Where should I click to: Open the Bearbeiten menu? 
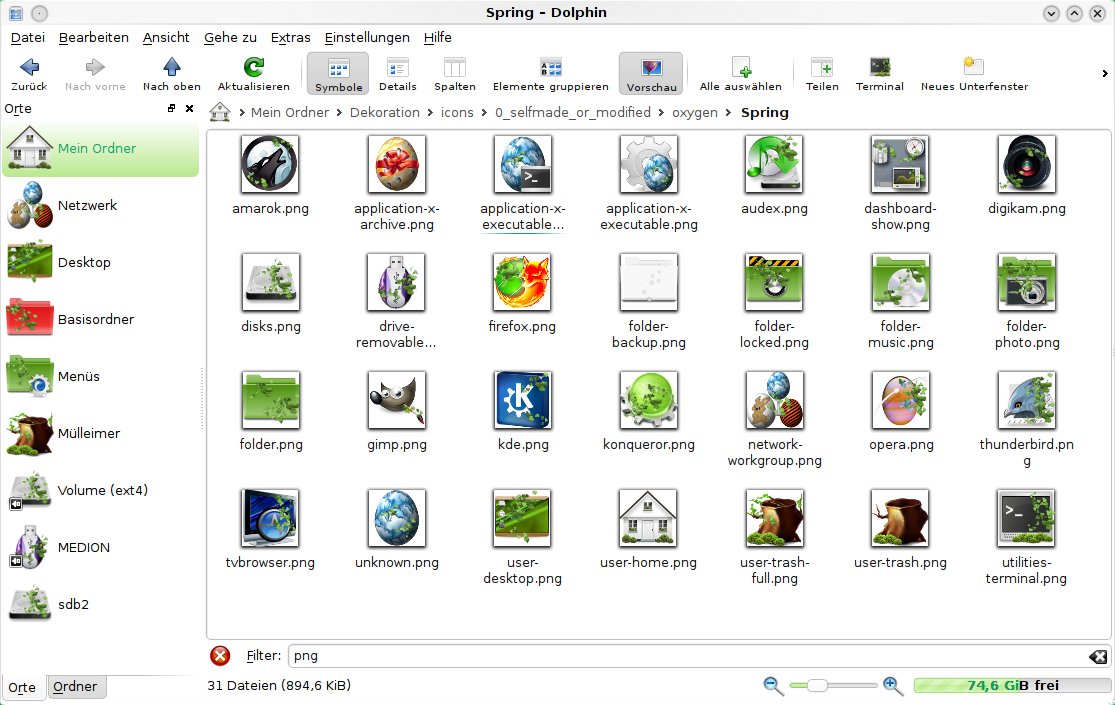93,37
